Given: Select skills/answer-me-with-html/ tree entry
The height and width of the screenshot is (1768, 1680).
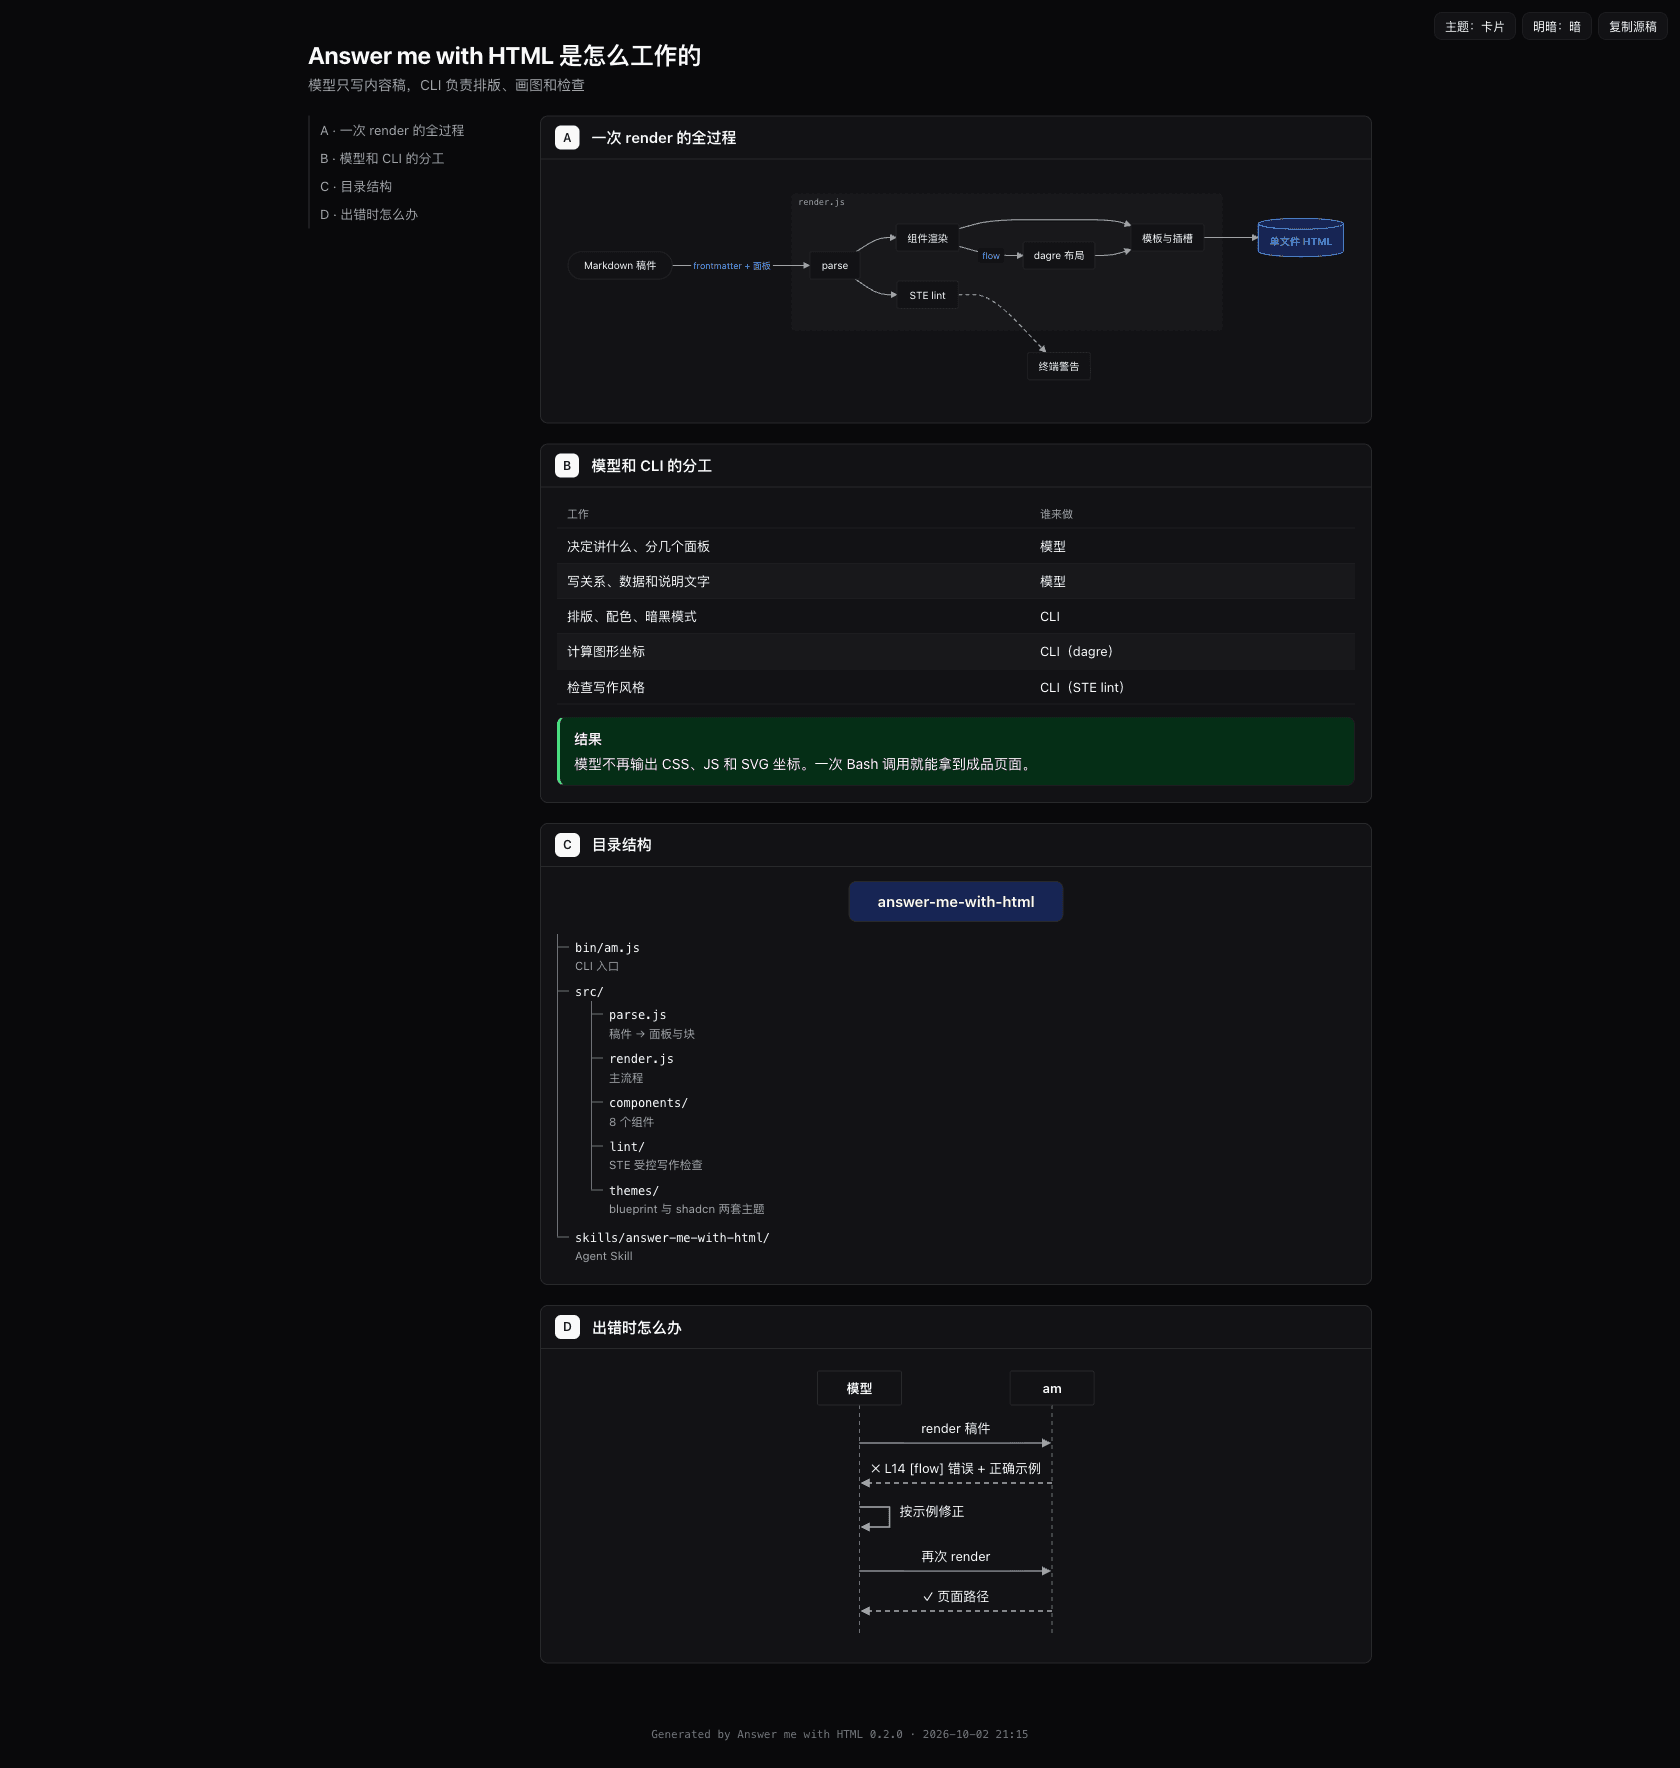Looking at the screenshot, I should [672, 1238].
